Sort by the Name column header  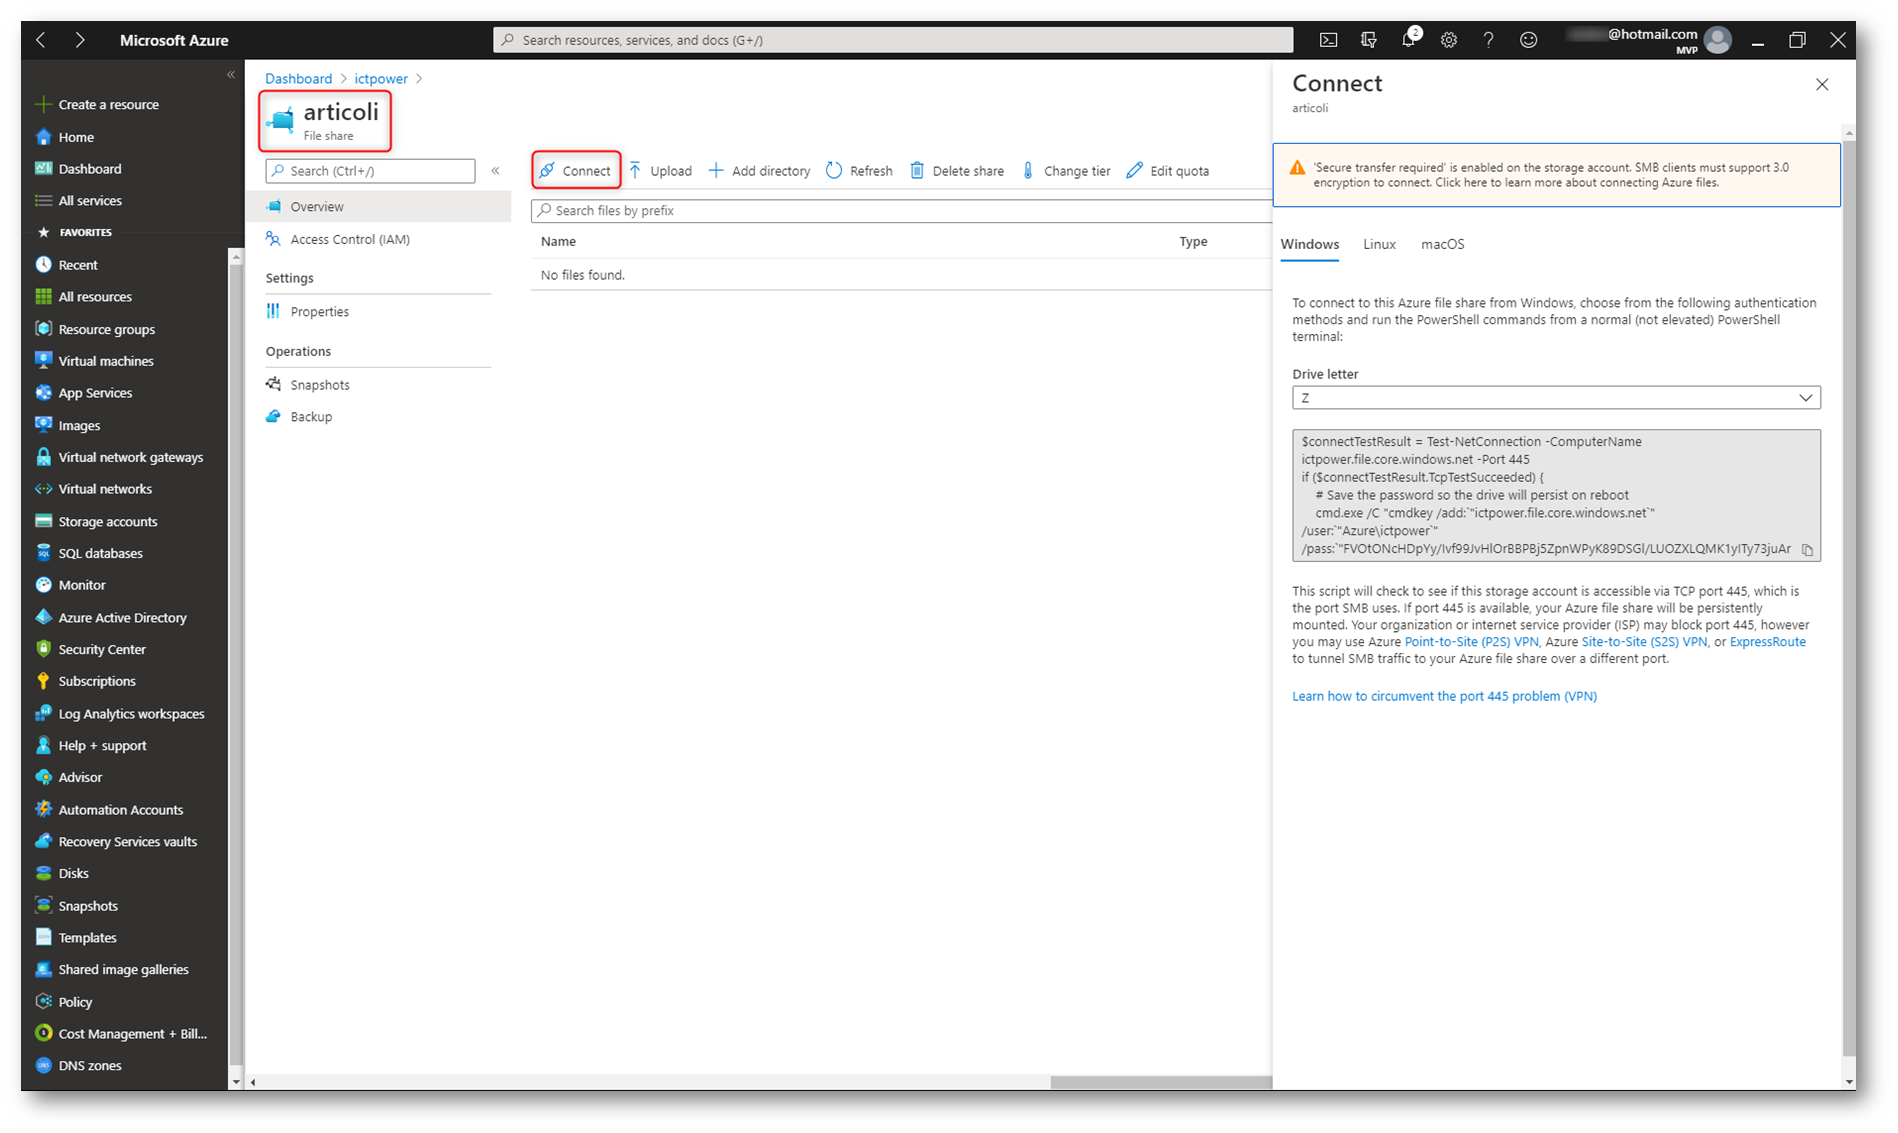[558, 241]
